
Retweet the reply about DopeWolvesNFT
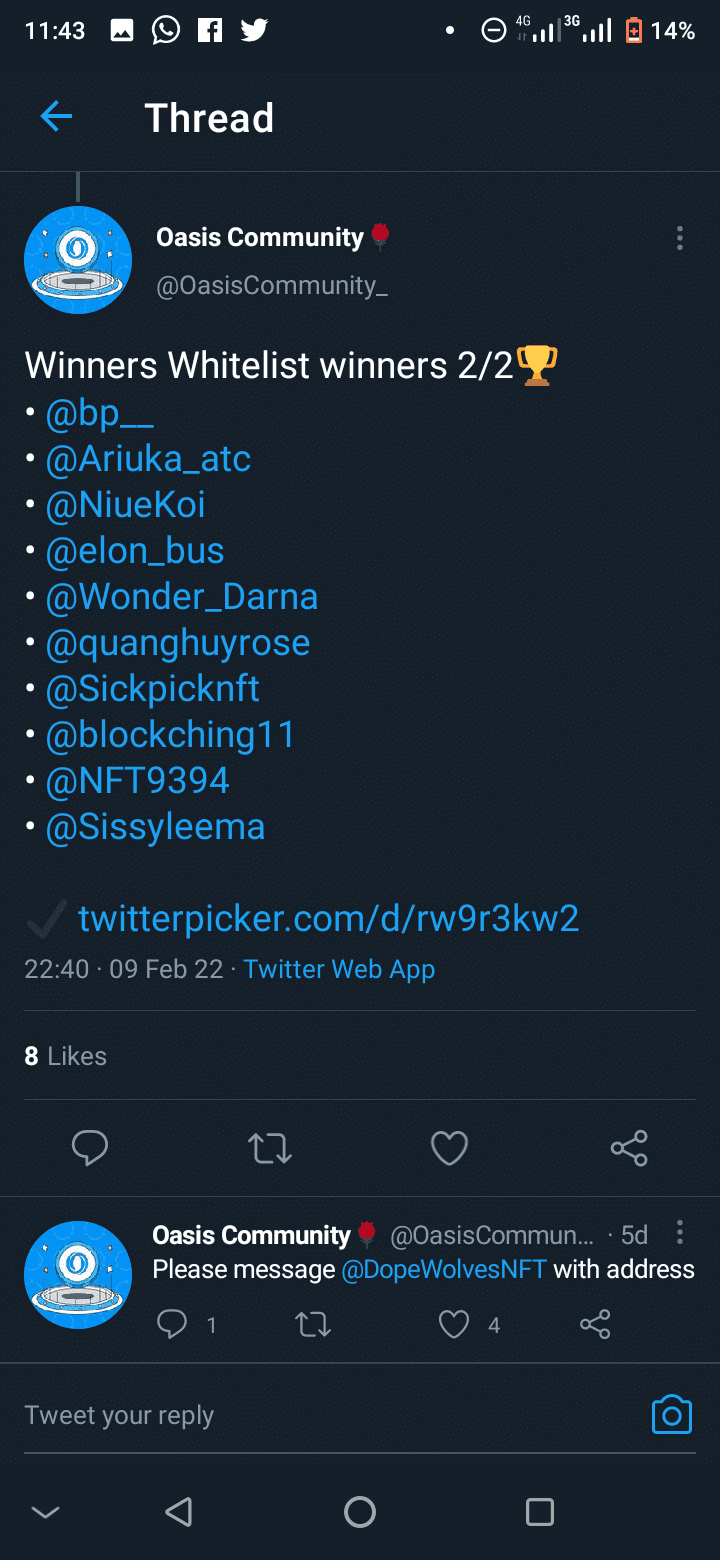tap(313, 1325)
